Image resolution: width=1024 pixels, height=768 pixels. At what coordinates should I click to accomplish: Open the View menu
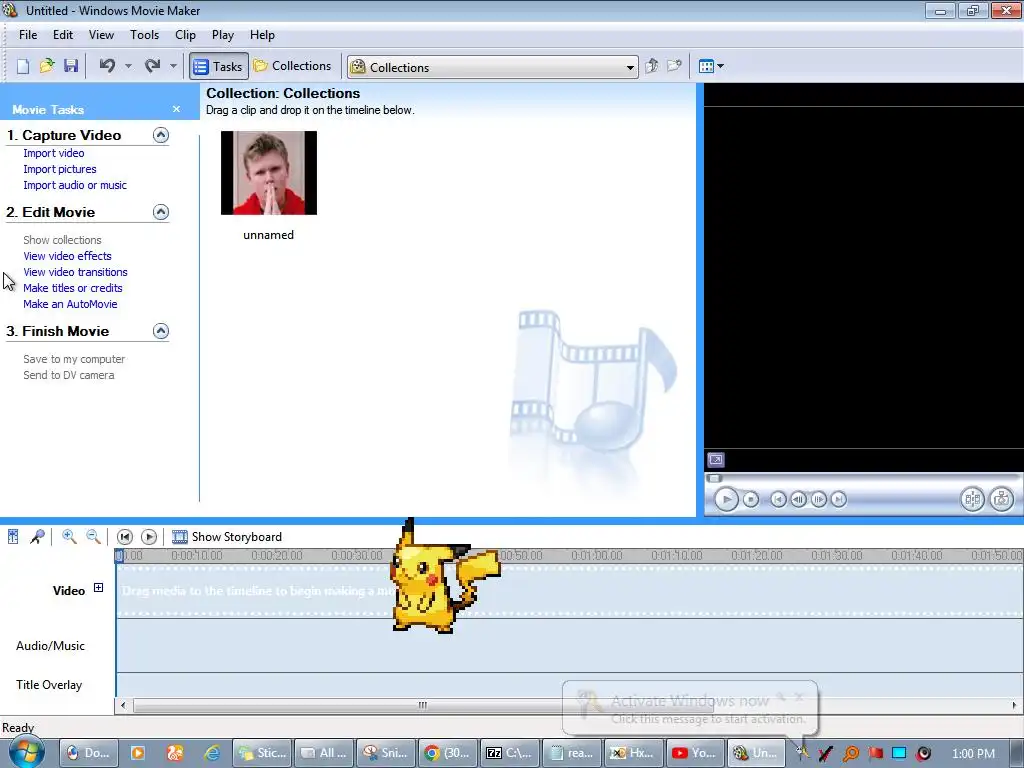101,35
